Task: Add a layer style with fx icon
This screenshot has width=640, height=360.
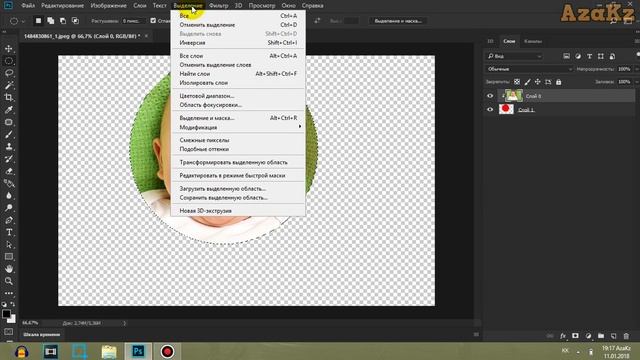Action: (563, 336)
